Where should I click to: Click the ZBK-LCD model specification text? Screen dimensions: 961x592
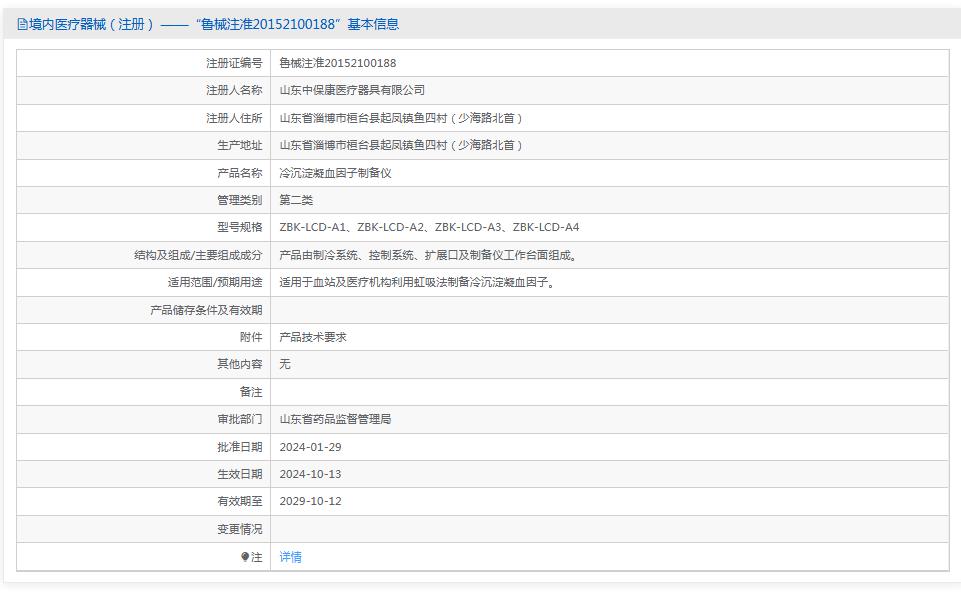point(429,227)
